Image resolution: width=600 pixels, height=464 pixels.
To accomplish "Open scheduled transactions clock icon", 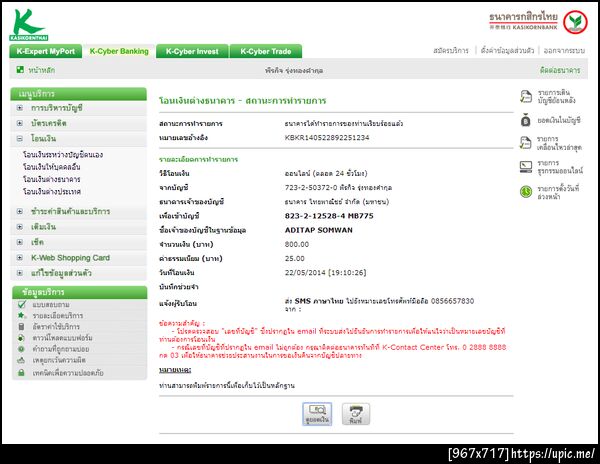I will [x=526, y=192].
